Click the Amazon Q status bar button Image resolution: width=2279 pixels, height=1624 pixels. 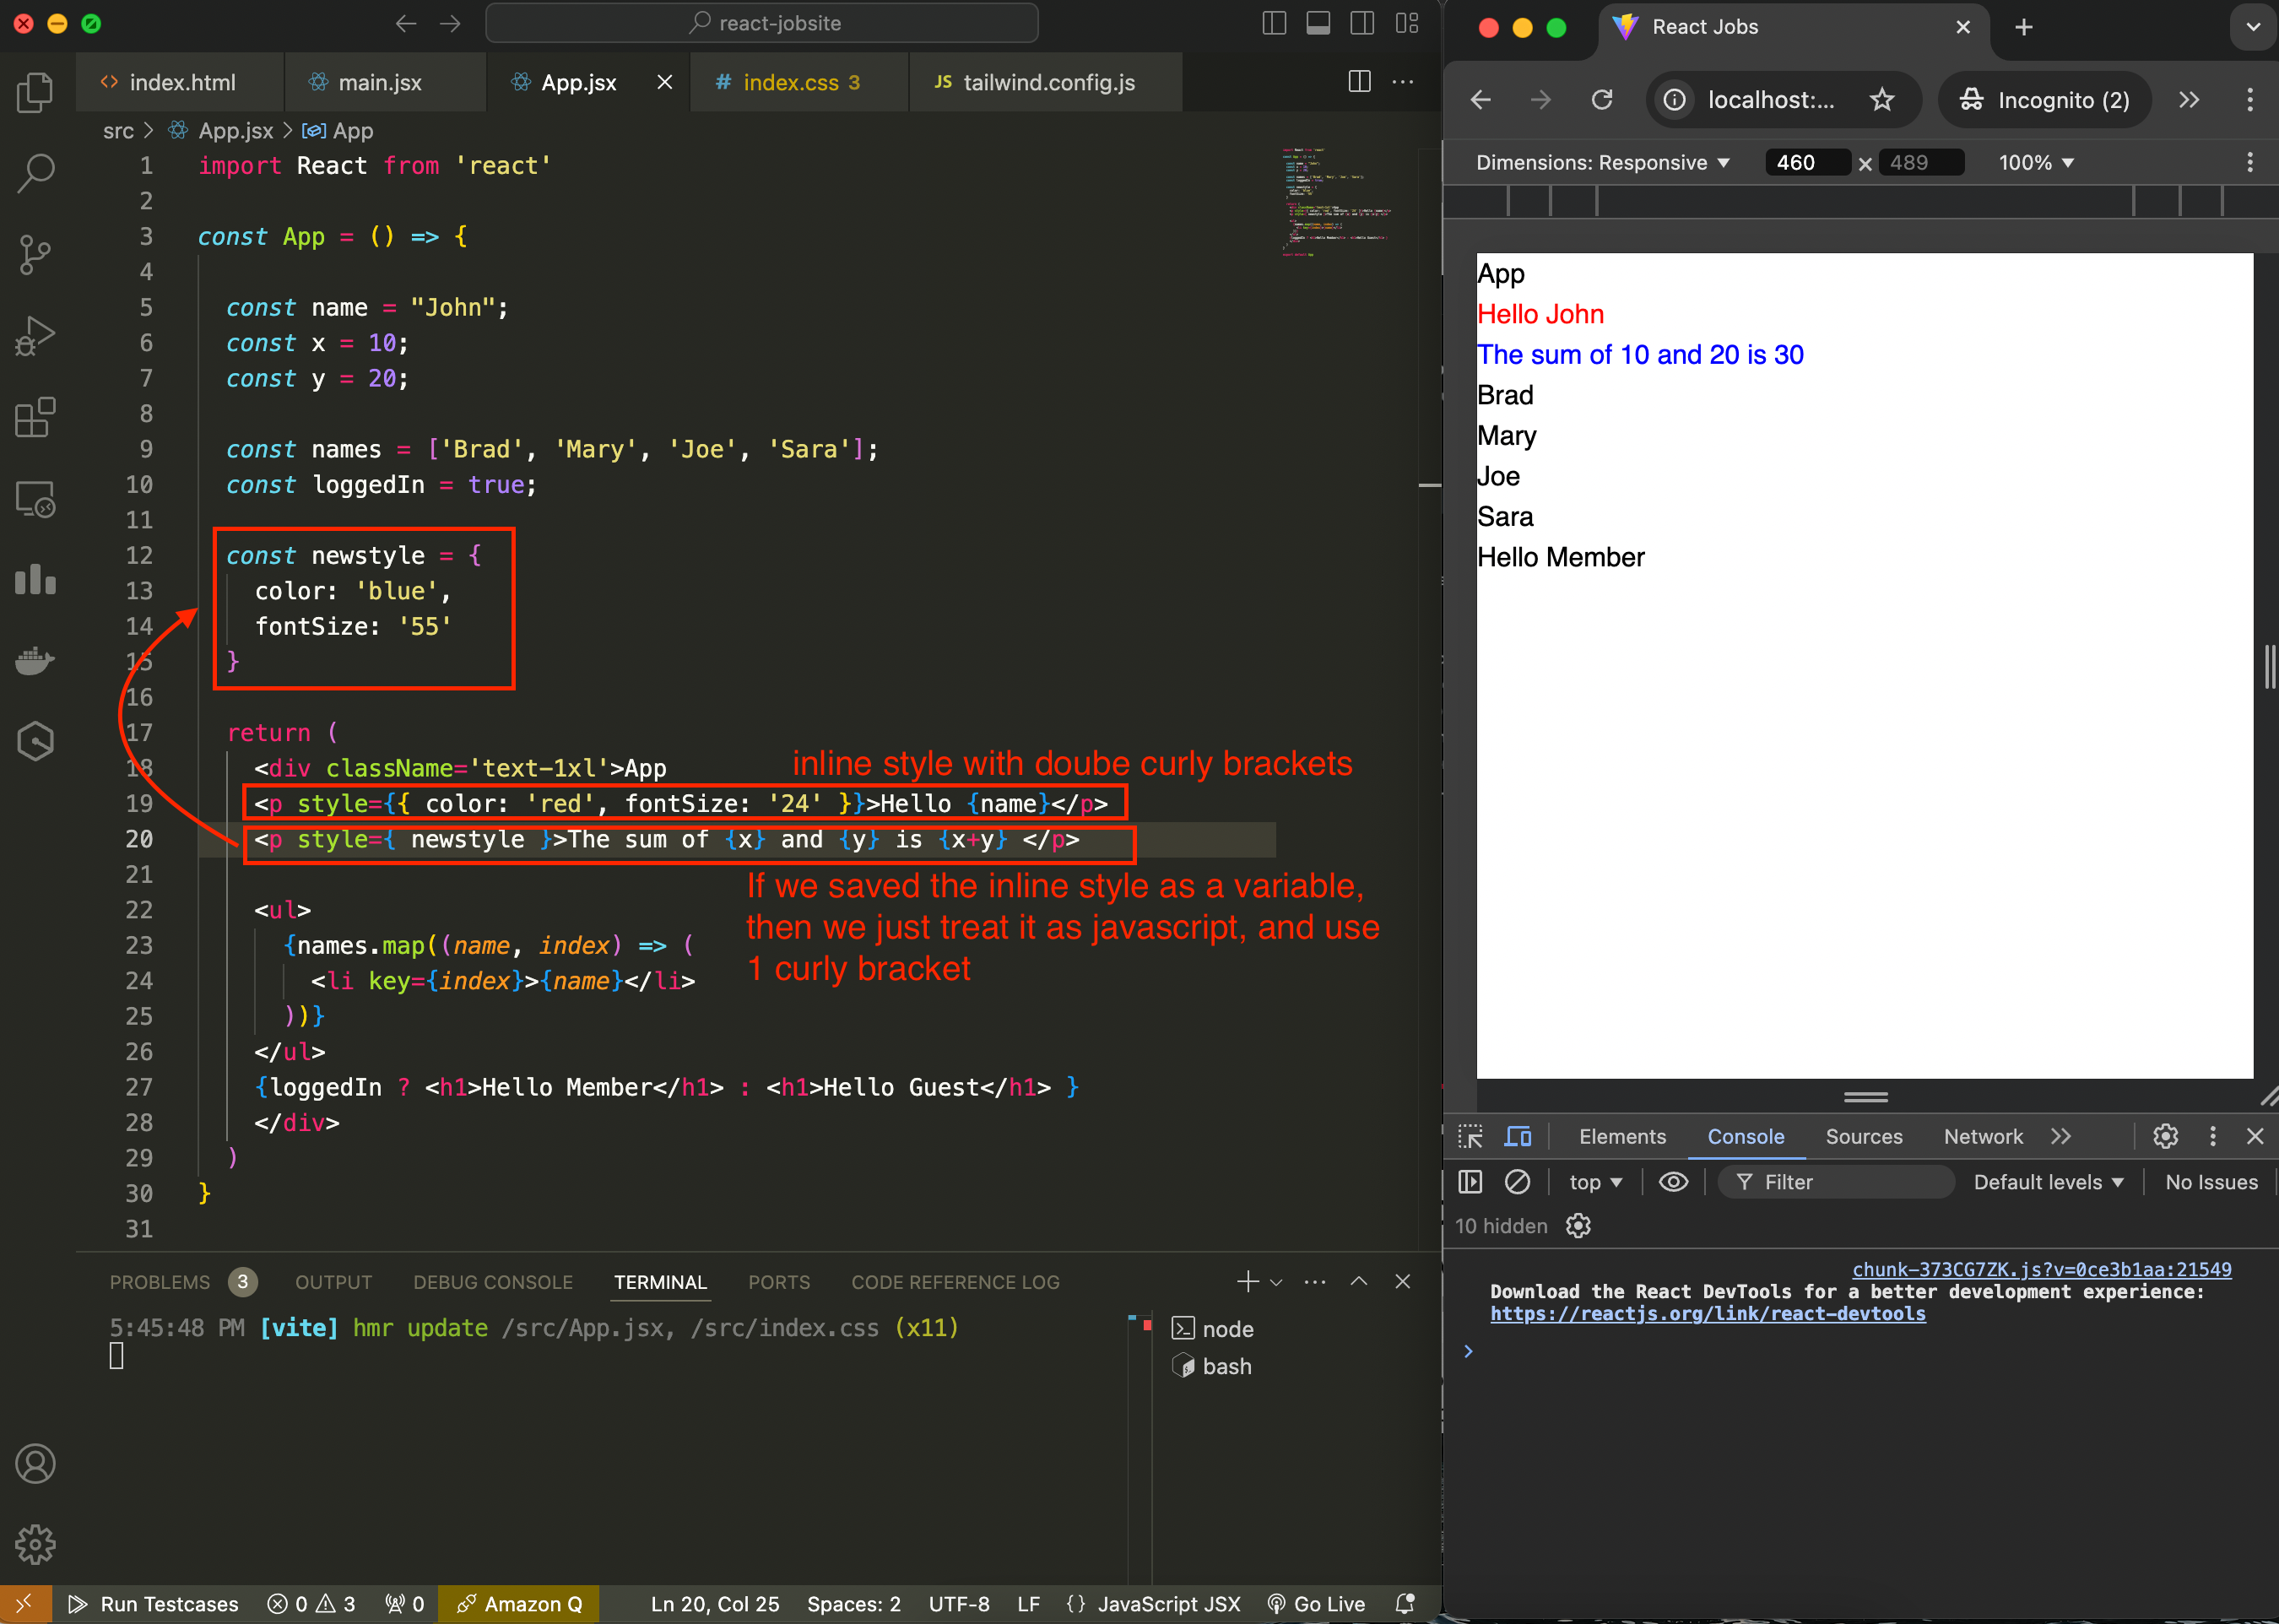click(x=518, y=1604)
